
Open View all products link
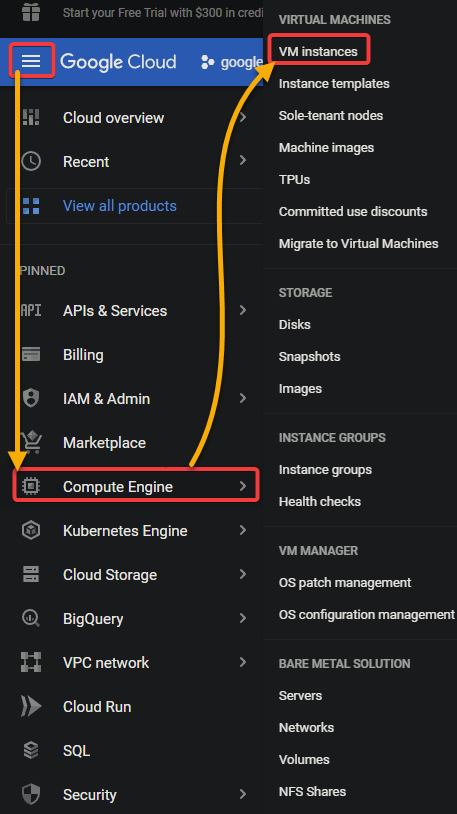click(x=119, y=206)
